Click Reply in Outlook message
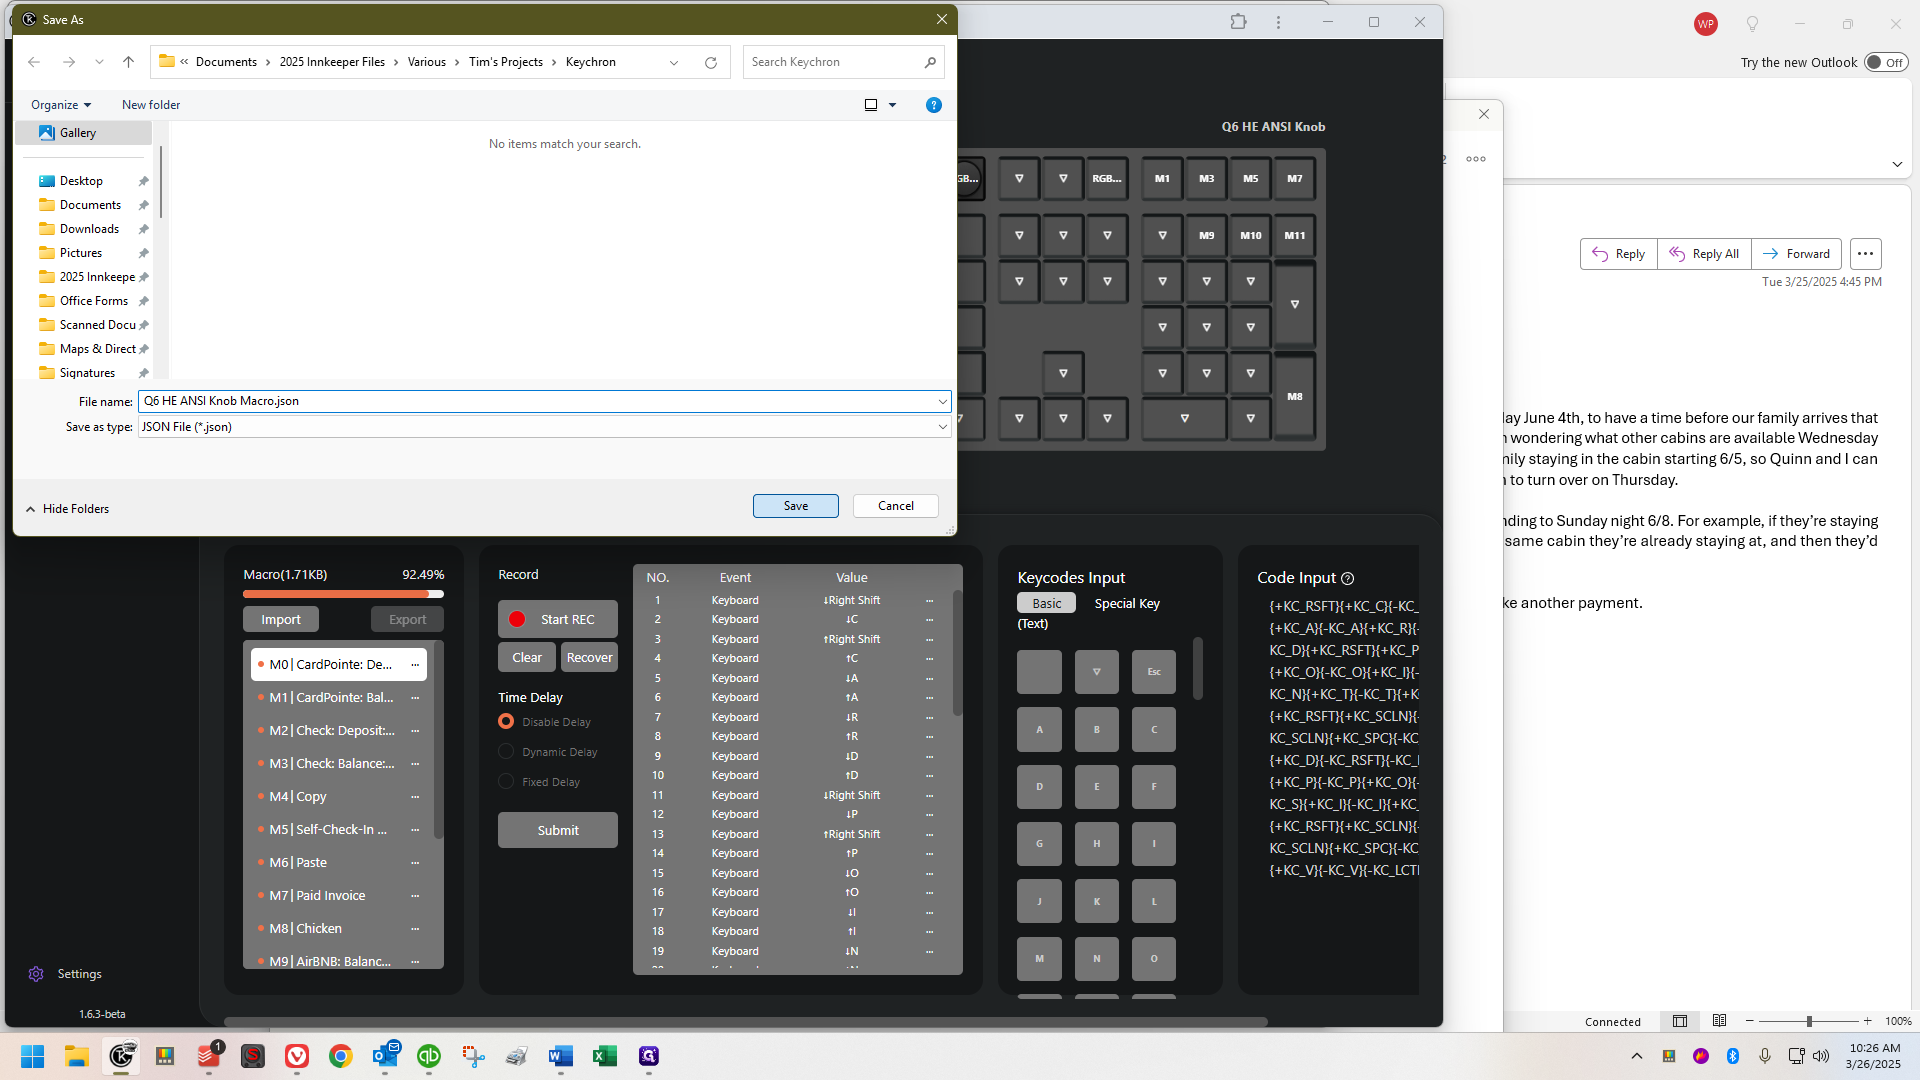 (1619, 254)
